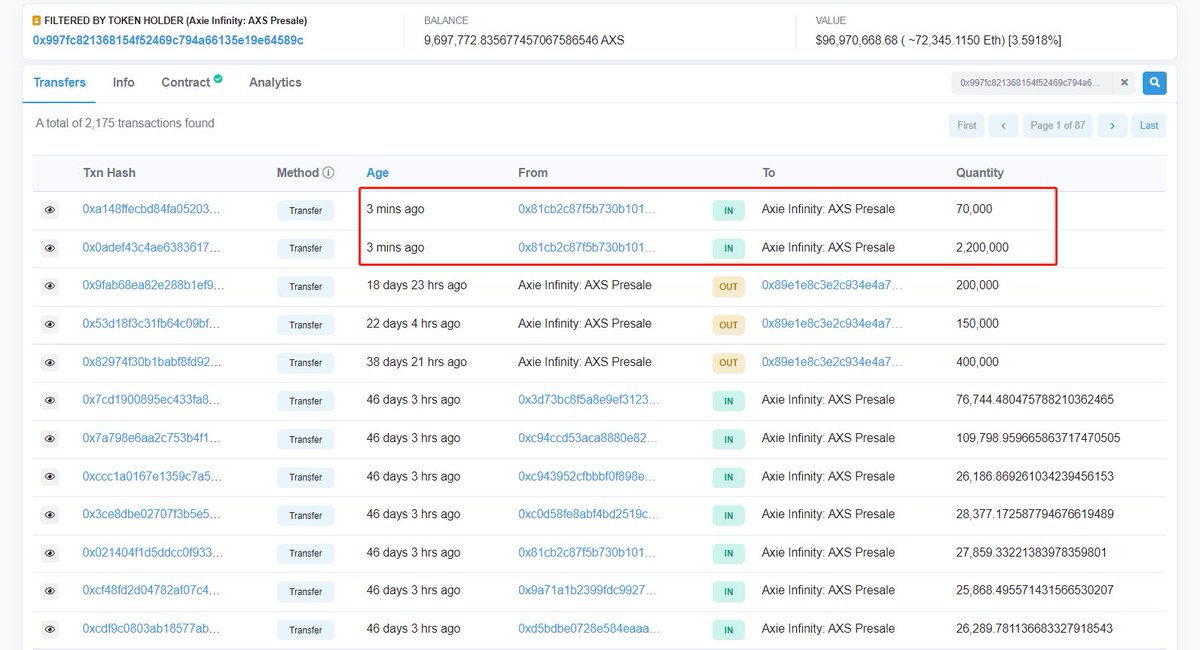Click the eye icon for txn 0x7a798e6aa2c753b4f1
Image resolution: width=1200 pixels, height=650 pixels.
(x=49, y=438)
